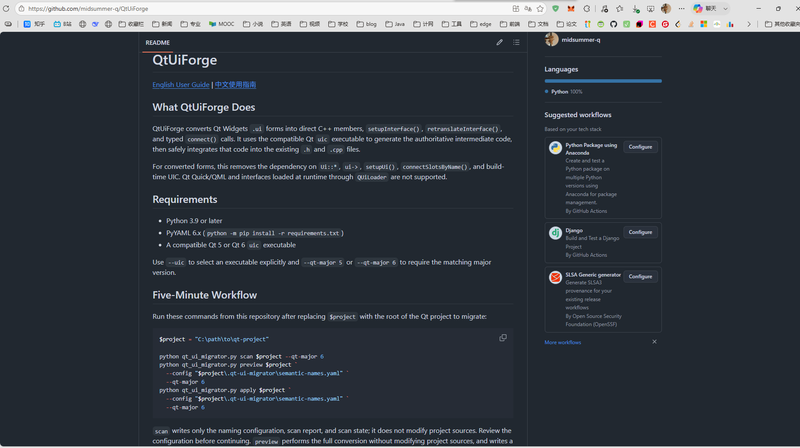Open the 小说 bookmark folder
The width and height of the screenshot is (800, 448).
253,24
